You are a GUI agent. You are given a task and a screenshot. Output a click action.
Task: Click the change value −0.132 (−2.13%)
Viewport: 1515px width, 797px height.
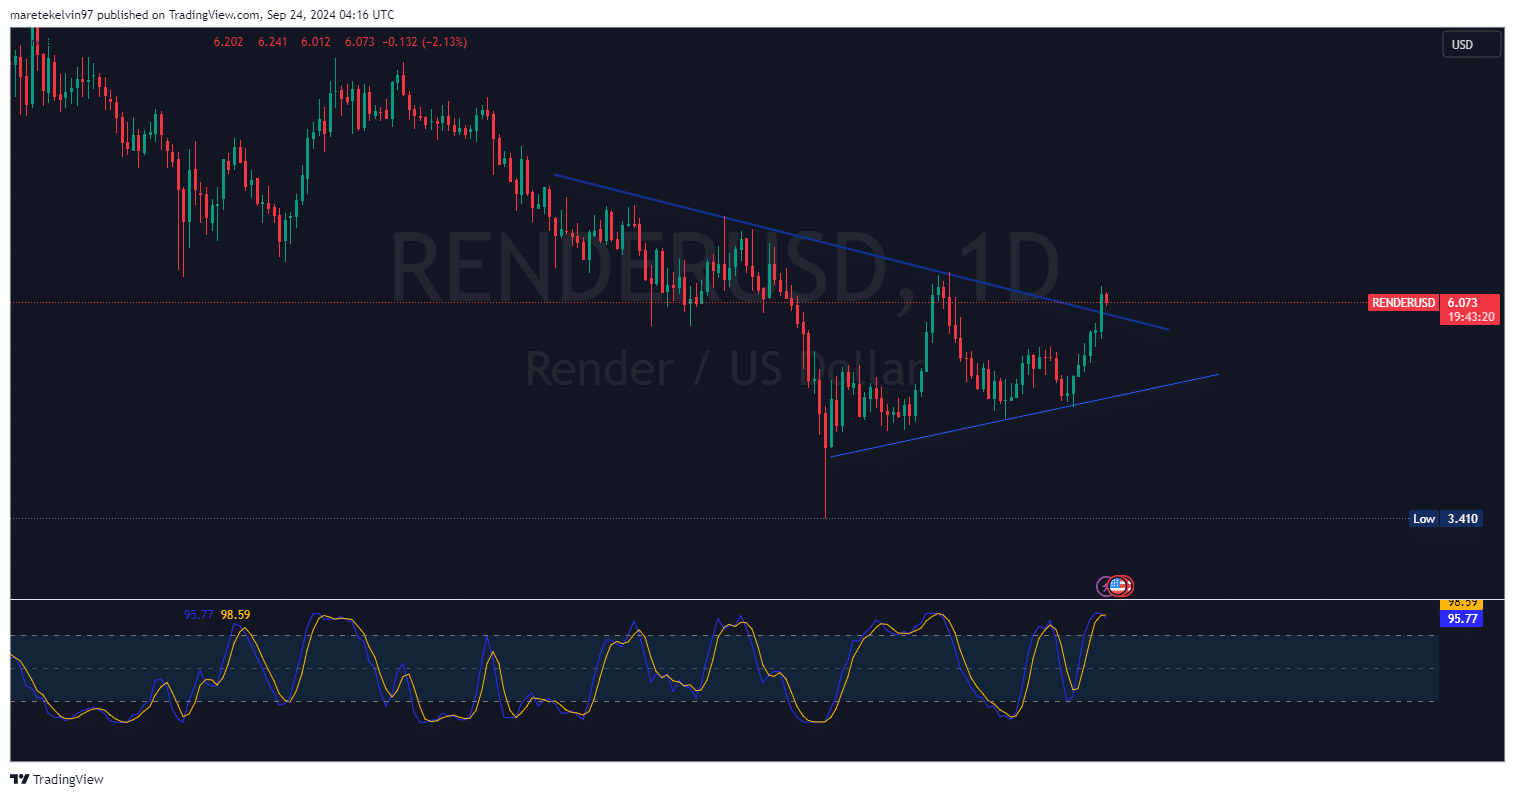pos(427,42)
